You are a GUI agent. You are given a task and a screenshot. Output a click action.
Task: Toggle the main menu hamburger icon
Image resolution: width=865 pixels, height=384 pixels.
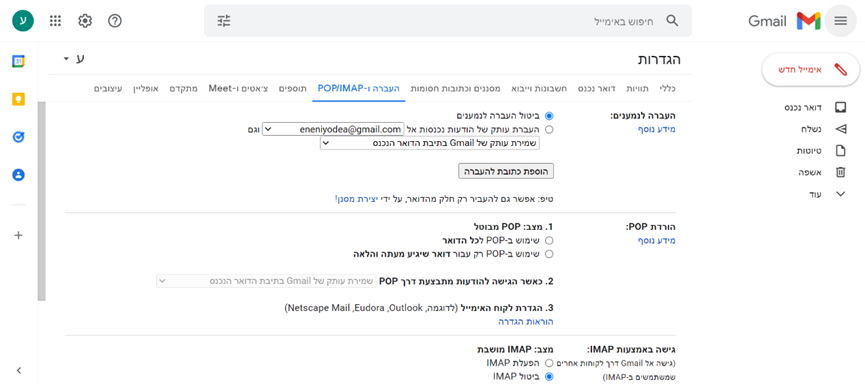click(840, 21)
